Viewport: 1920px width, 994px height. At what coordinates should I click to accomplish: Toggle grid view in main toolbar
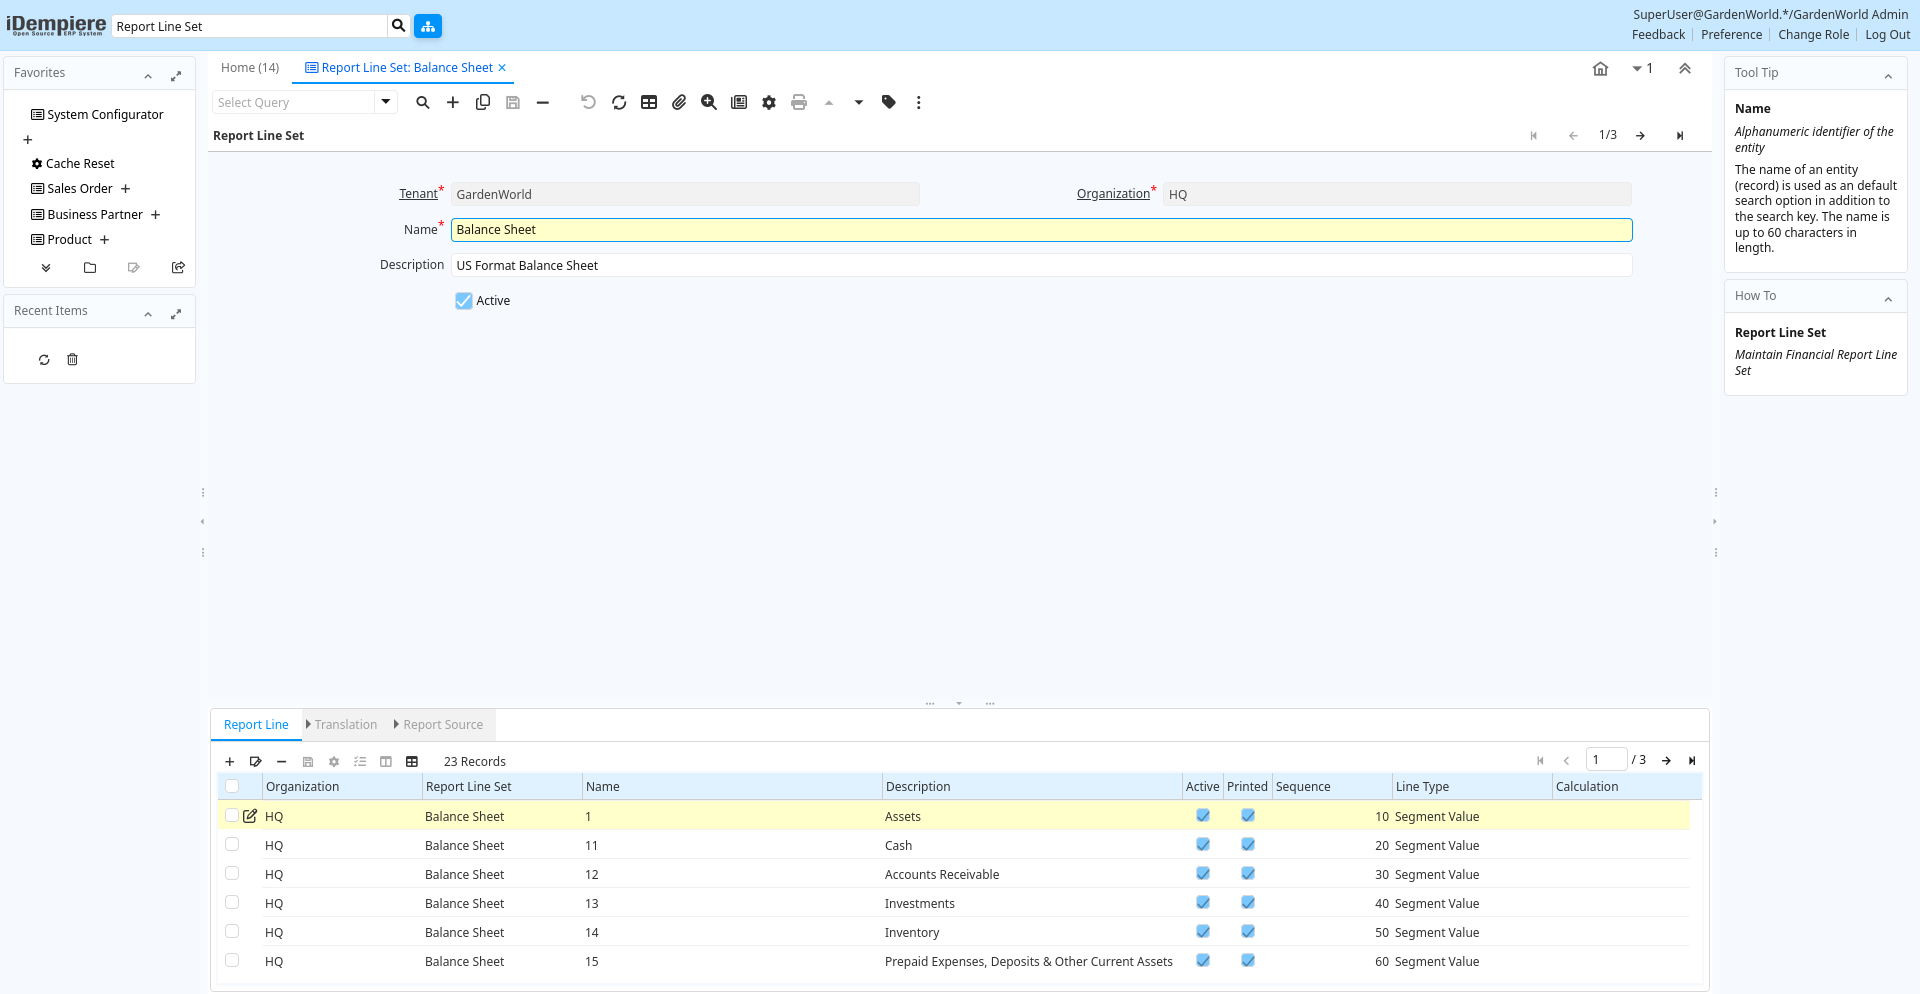point(649,102)
